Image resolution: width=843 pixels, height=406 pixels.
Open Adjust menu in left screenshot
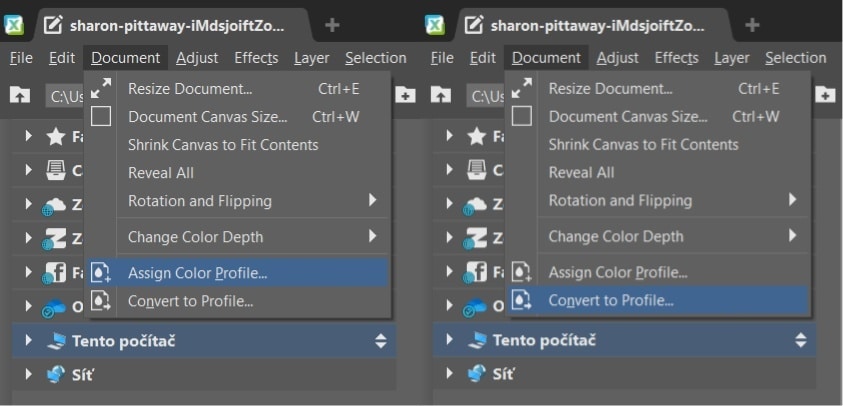[197, 58]
